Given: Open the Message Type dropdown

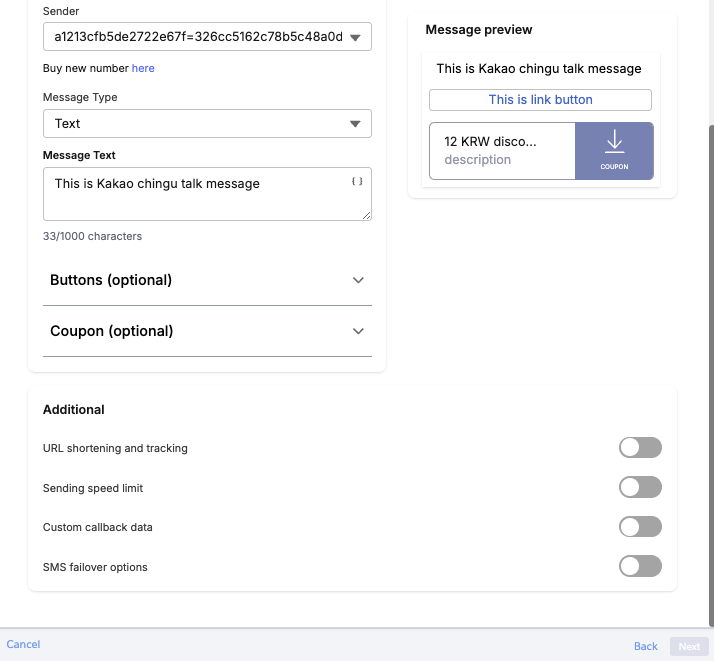Looking at the screenshot, I should pos(207,124).
